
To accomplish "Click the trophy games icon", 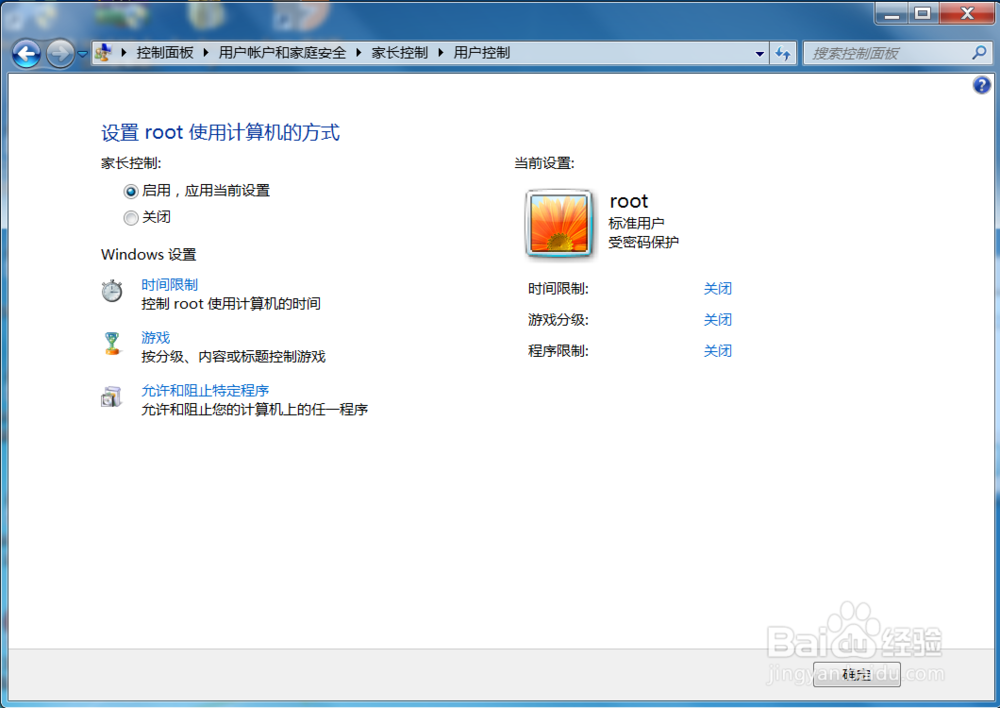I will coord(112,343).
